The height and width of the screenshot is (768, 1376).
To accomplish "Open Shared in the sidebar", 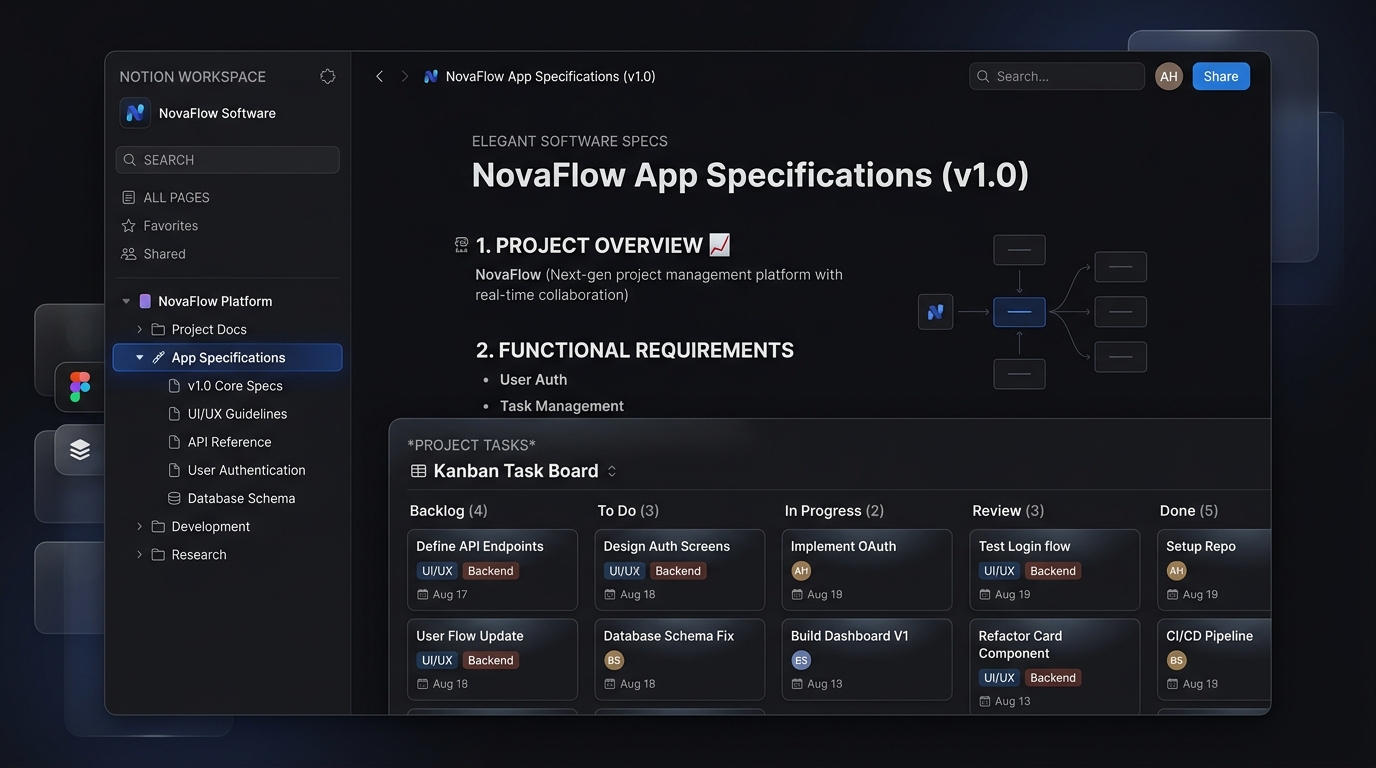I will [164, 254].
